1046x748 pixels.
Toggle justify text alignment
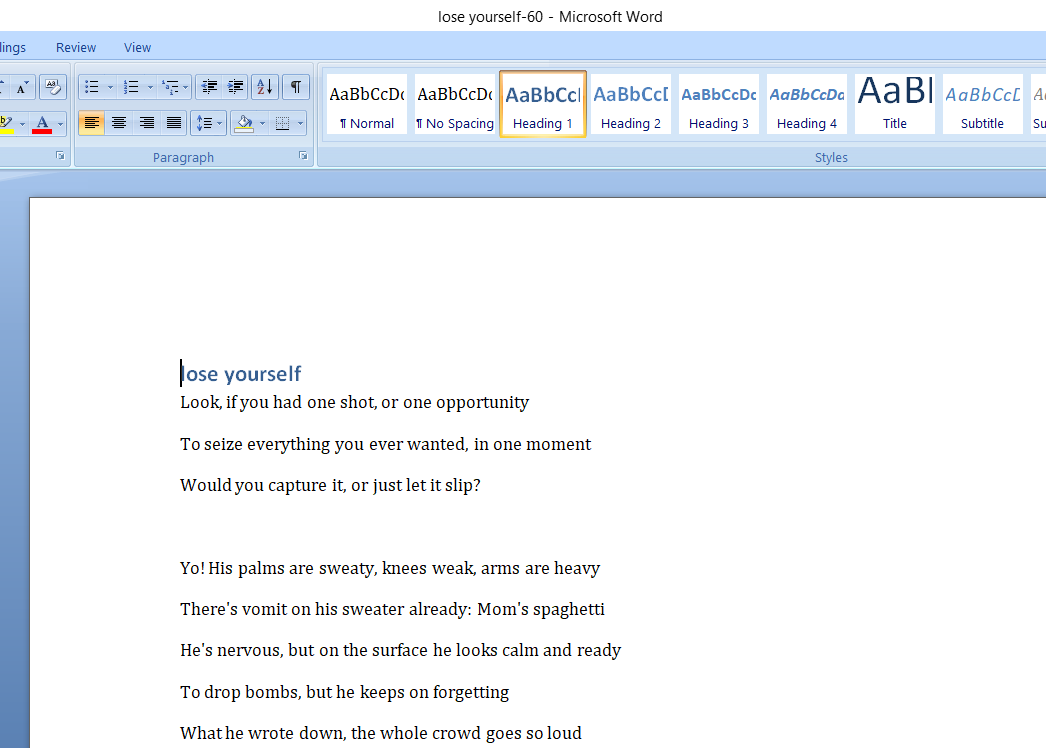(173, 123)
